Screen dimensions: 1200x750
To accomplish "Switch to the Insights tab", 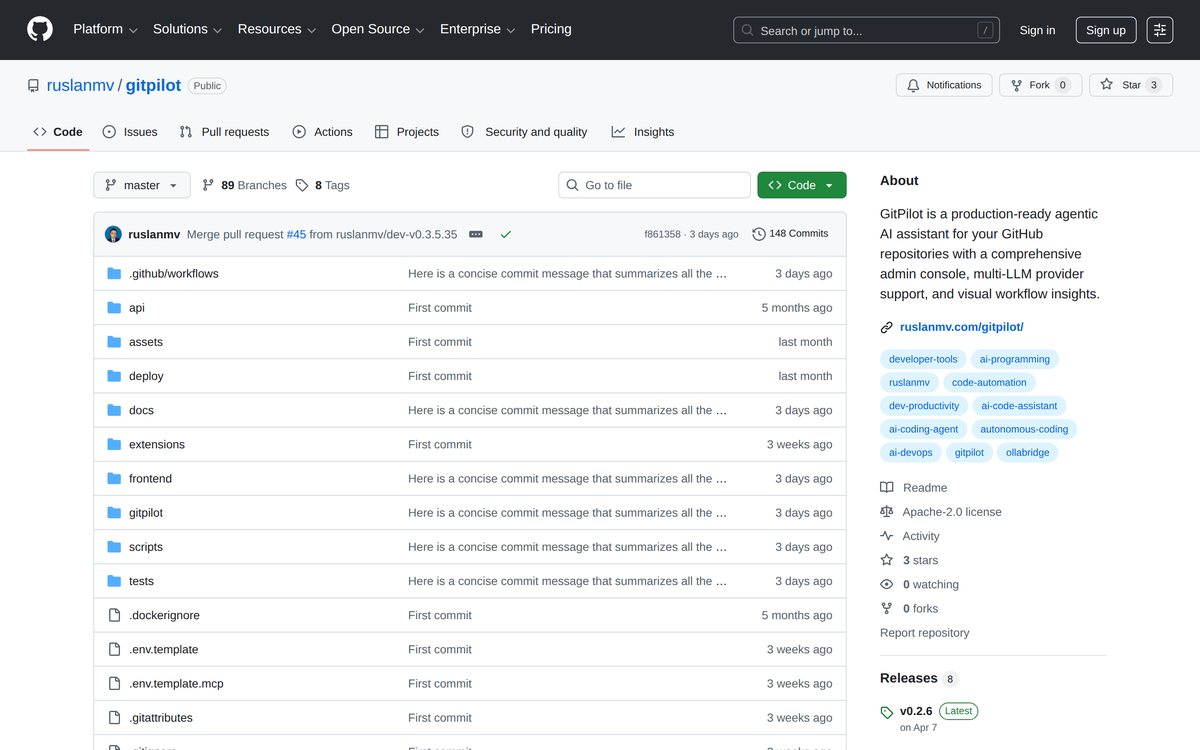I will [643, 132].
